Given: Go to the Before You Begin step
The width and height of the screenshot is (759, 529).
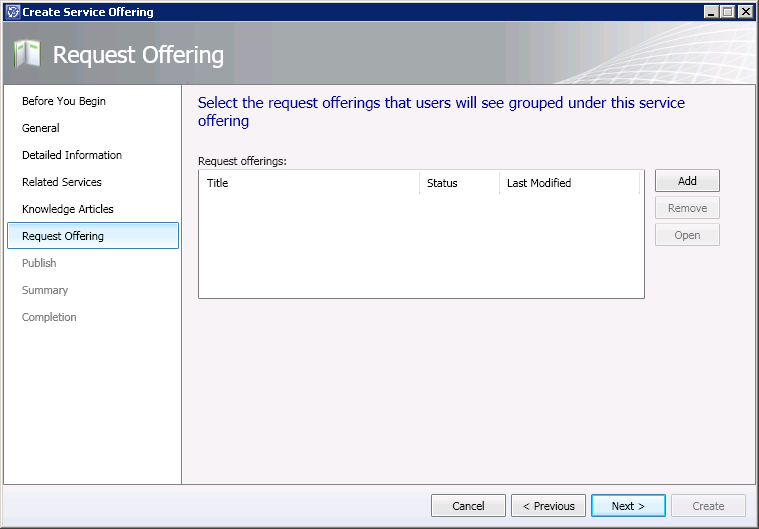Looking at the screenshot, I should (64, 101).
